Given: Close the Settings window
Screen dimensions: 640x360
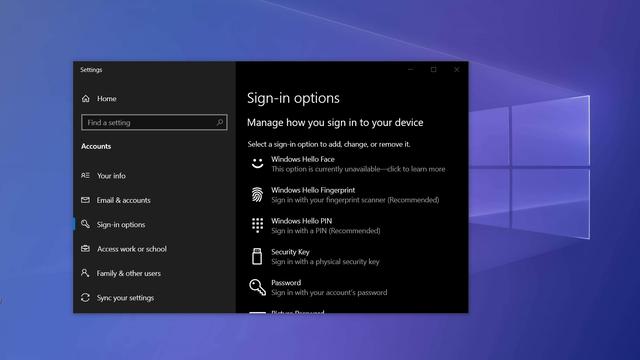Looking at the screenshot, I should (457, 70).
